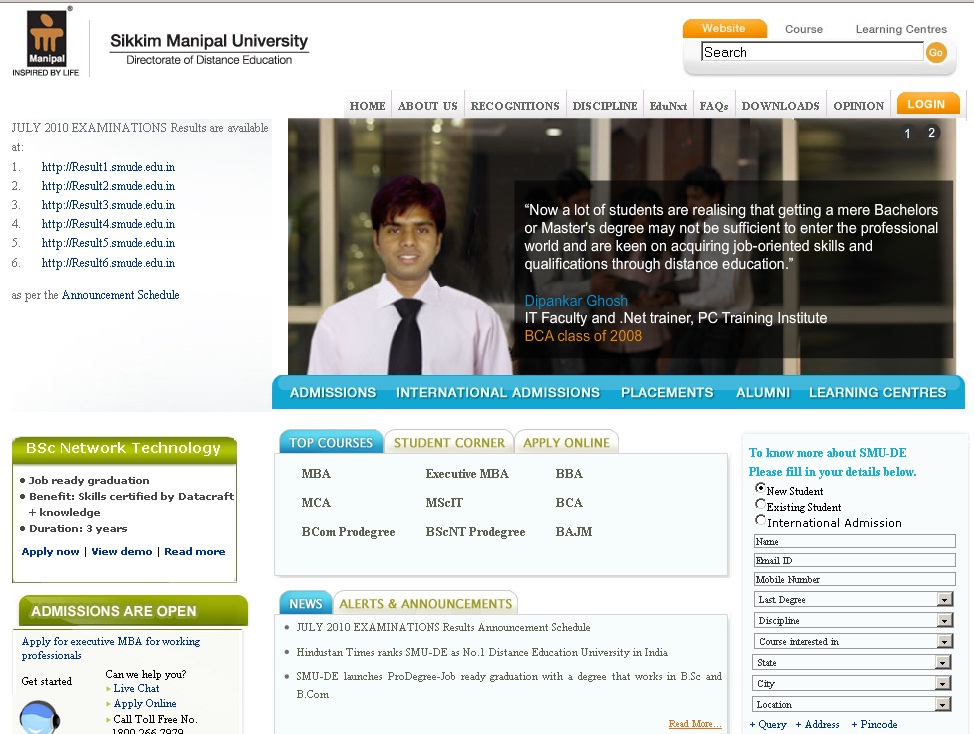Select the ALERTS & ANNOUNCEMENTS tab

(426, 603)
